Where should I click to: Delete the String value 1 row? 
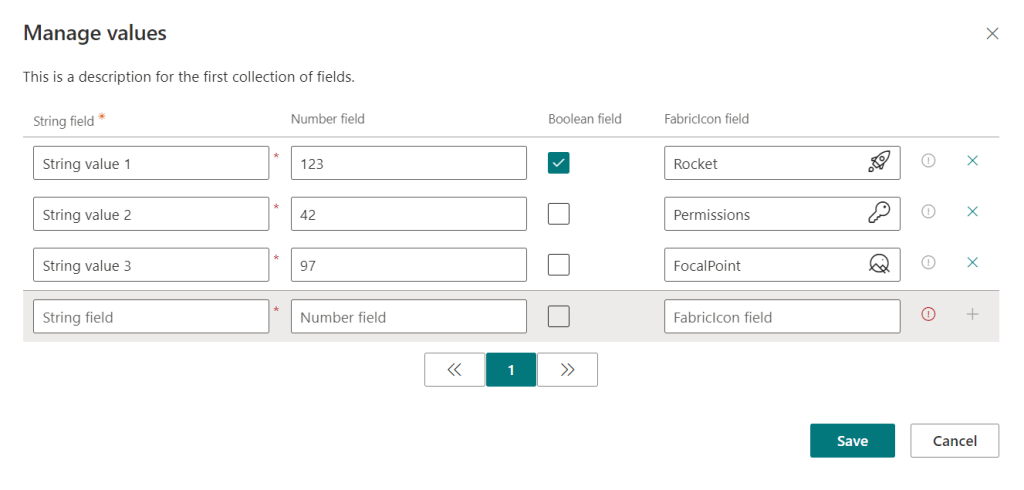(x=972, y=160)
